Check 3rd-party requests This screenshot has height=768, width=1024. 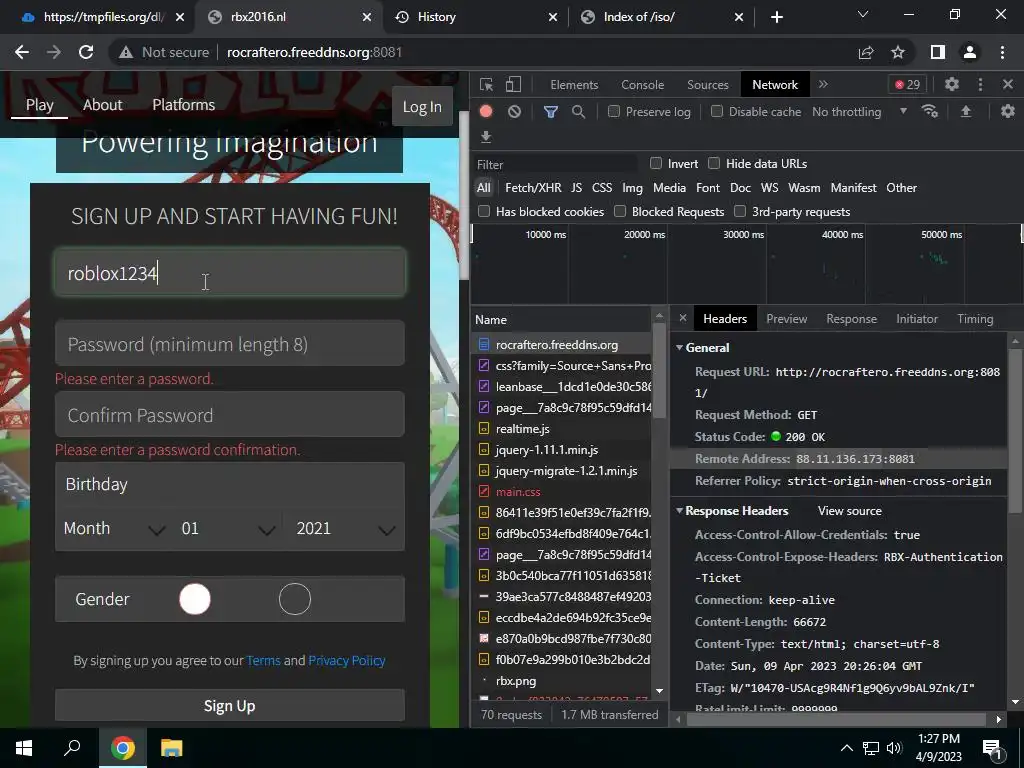[x=740, y=211]
